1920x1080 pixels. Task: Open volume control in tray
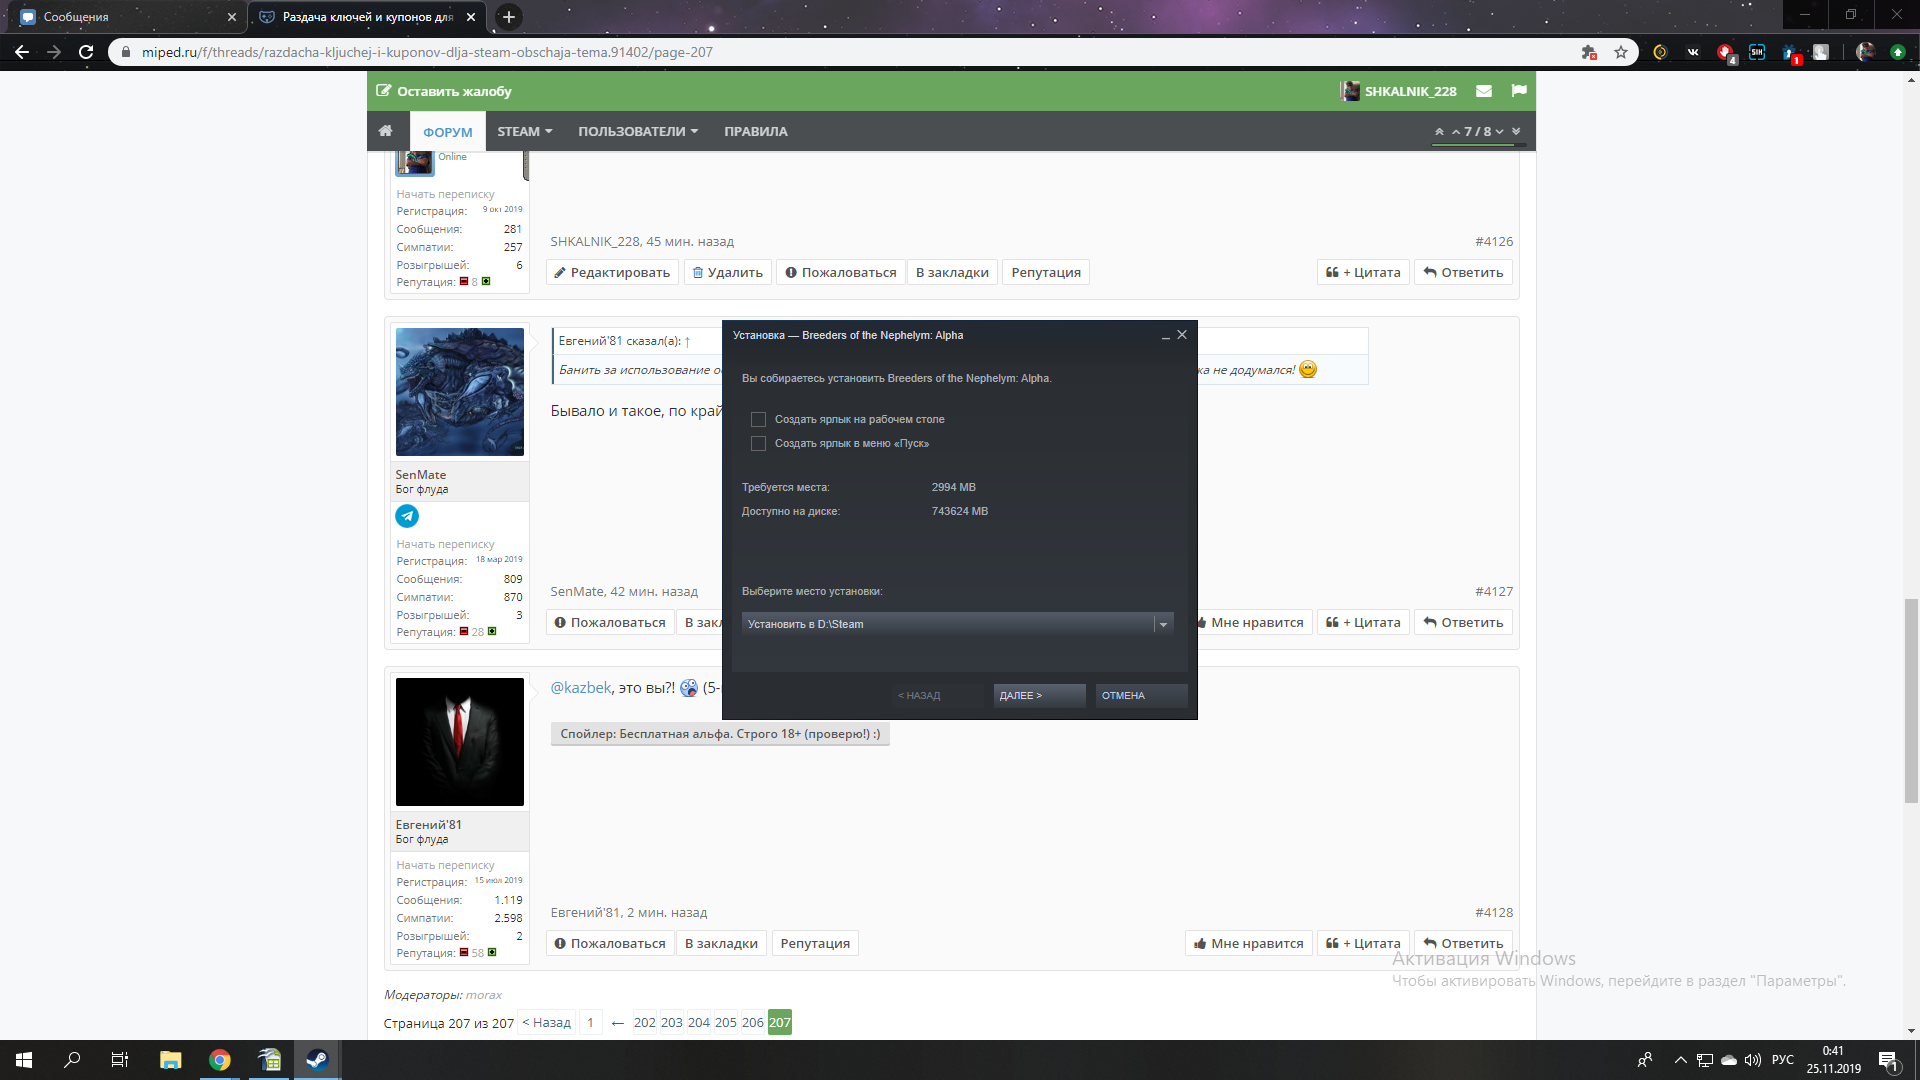click(1752, 1060)
